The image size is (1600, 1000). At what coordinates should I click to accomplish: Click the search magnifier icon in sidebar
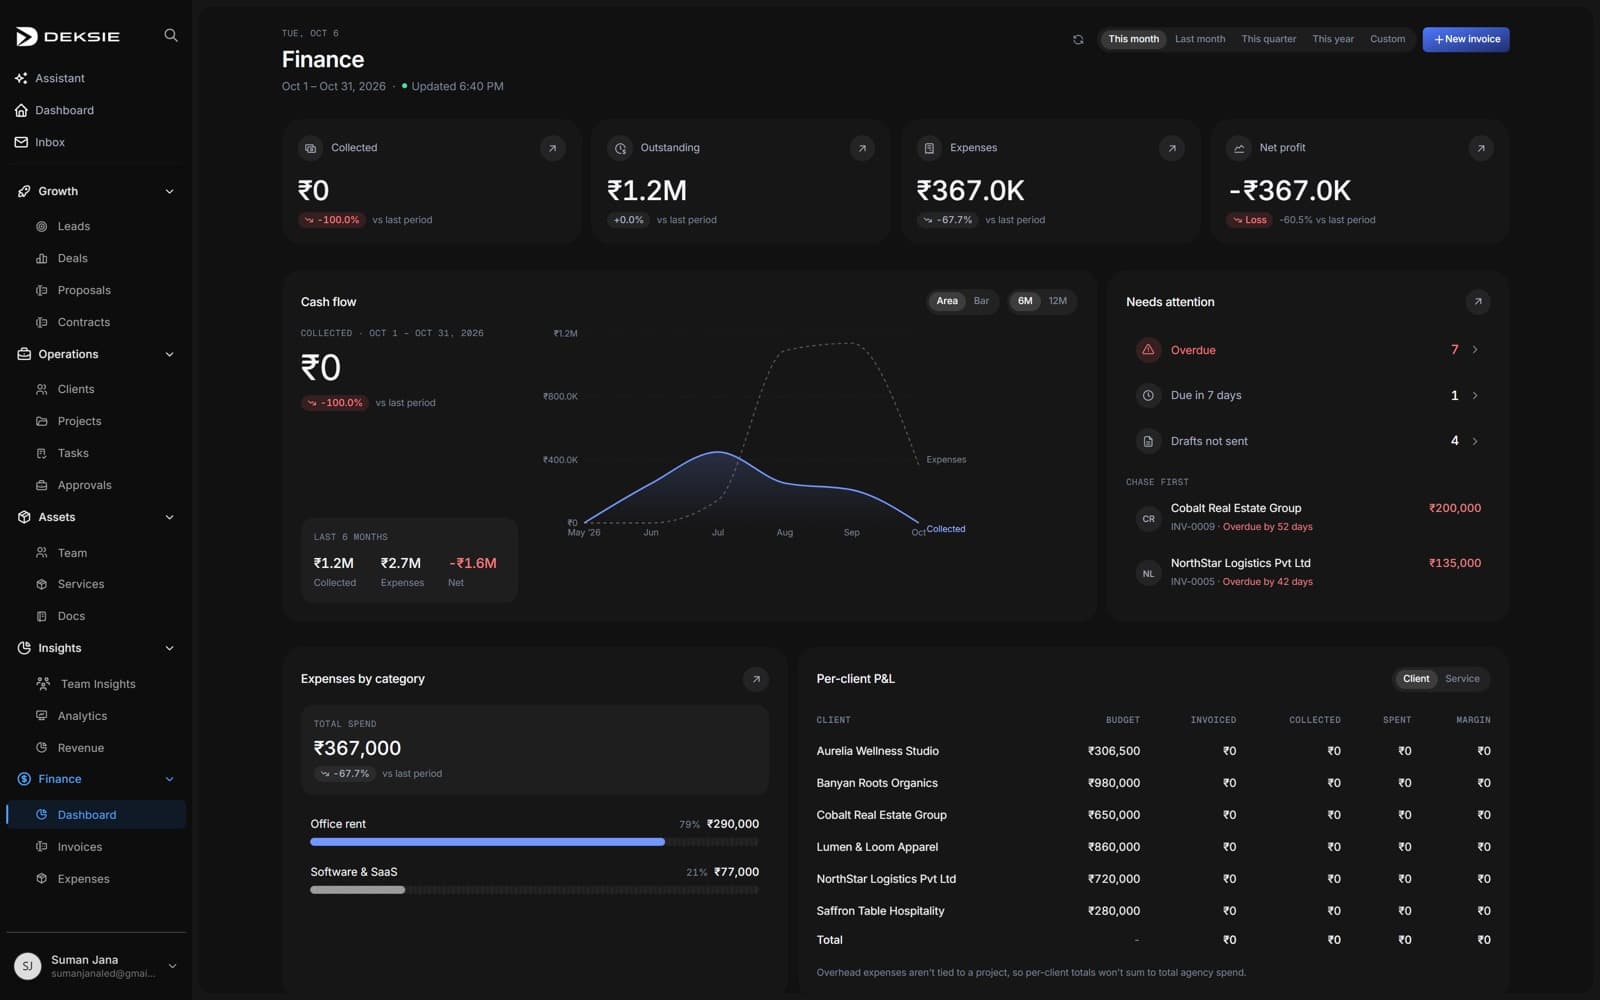pos(171,36)
